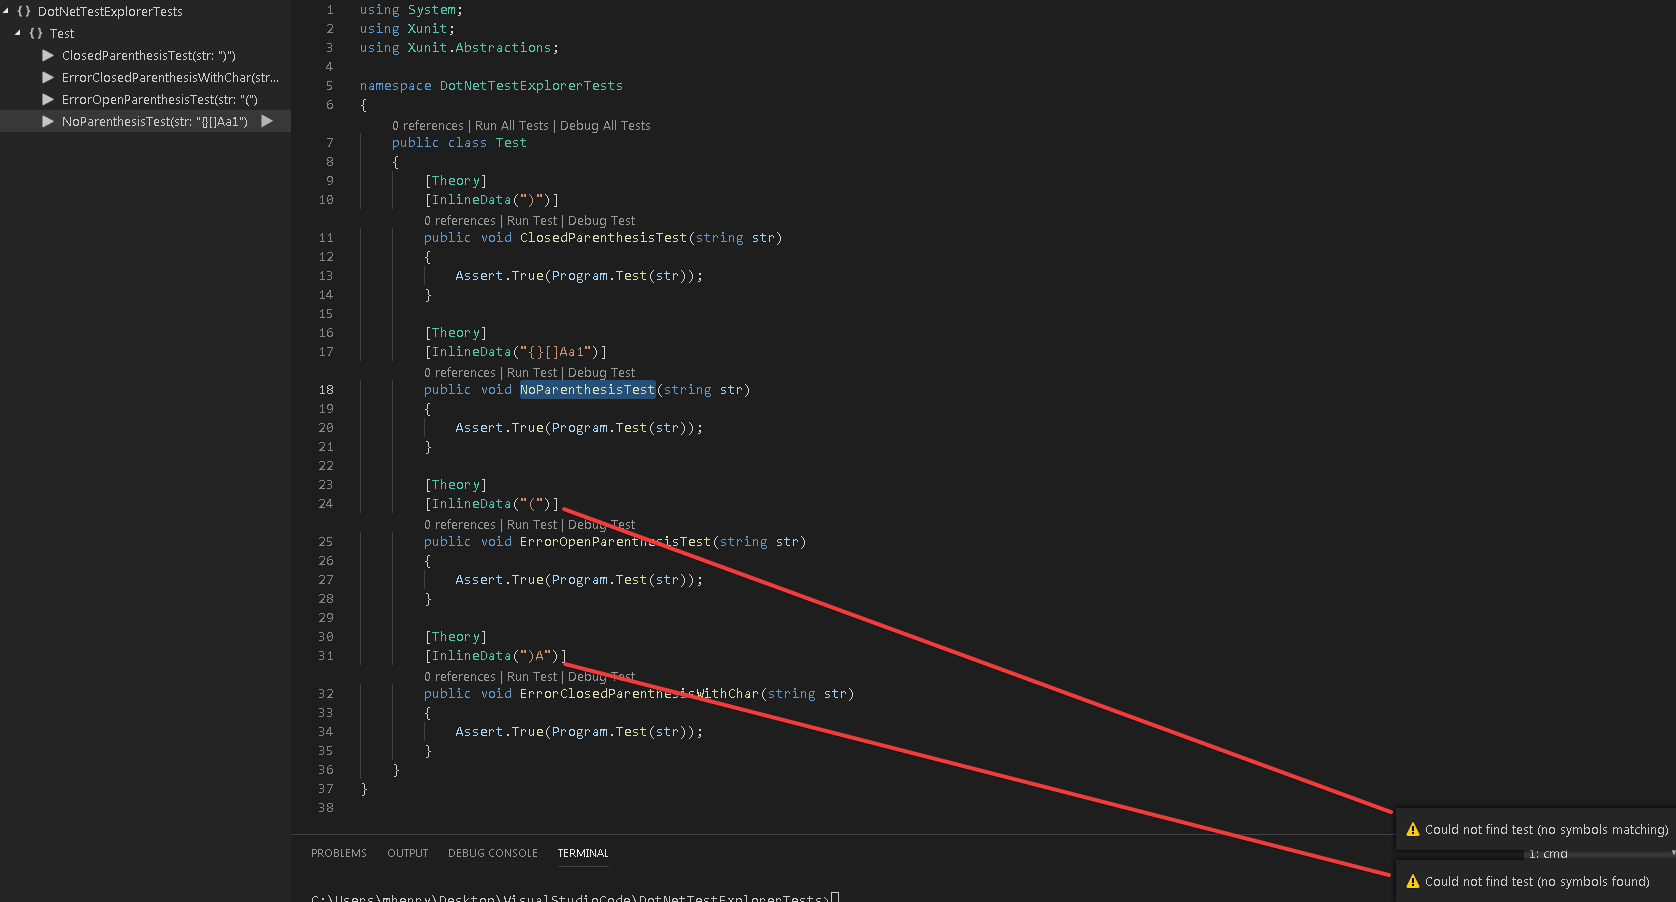Run NoParenthesisTest via its left play icon

[48, 120]
